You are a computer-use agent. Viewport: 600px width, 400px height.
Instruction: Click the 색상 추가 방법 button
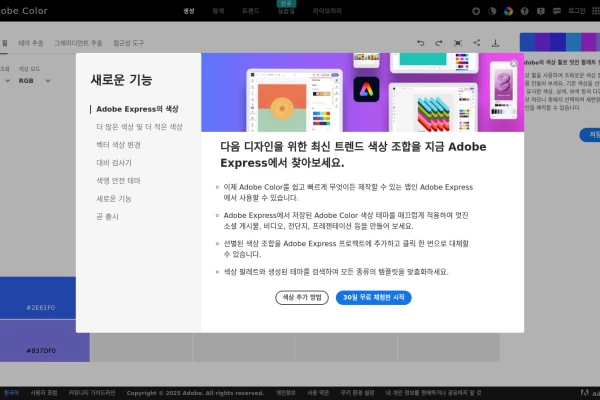pyautogui.click(x=302, y=297)
